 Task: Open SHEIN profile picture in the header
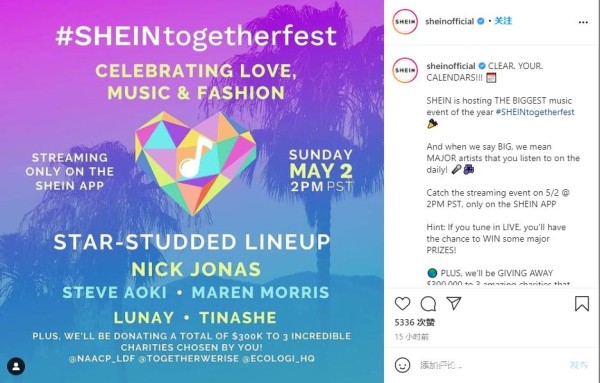(405, 21)
